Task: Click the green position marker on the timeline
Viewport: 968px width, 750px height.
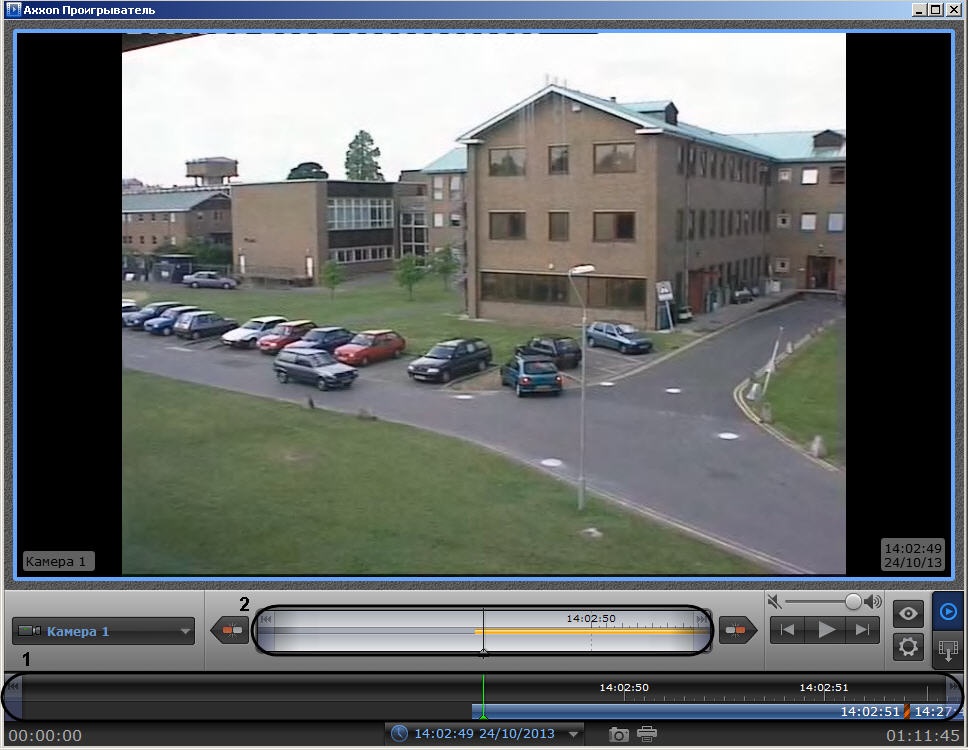Action: tap(483, 697)
